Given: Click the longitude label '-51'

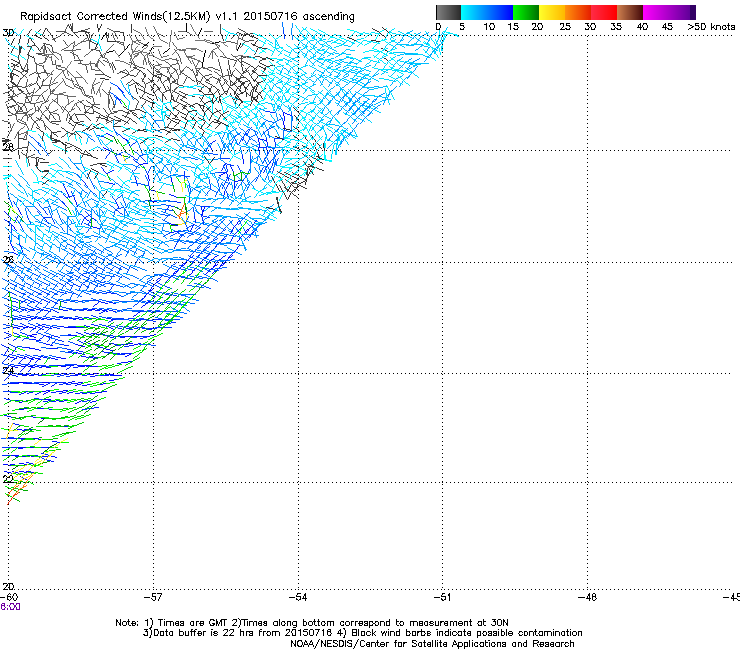Looking at the screenshot, I should pos(442,597).
